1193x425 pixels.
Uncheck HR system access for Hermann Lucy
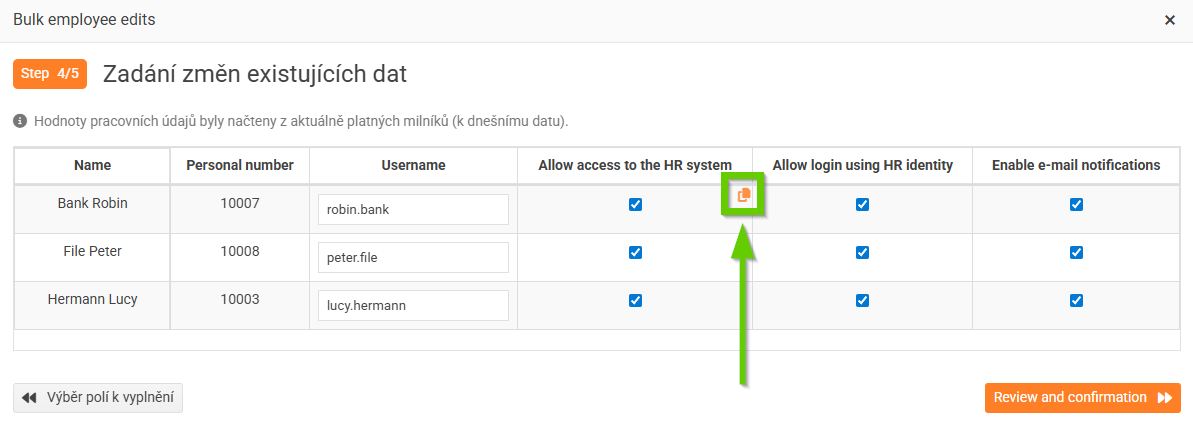click(x=635, y=300)
